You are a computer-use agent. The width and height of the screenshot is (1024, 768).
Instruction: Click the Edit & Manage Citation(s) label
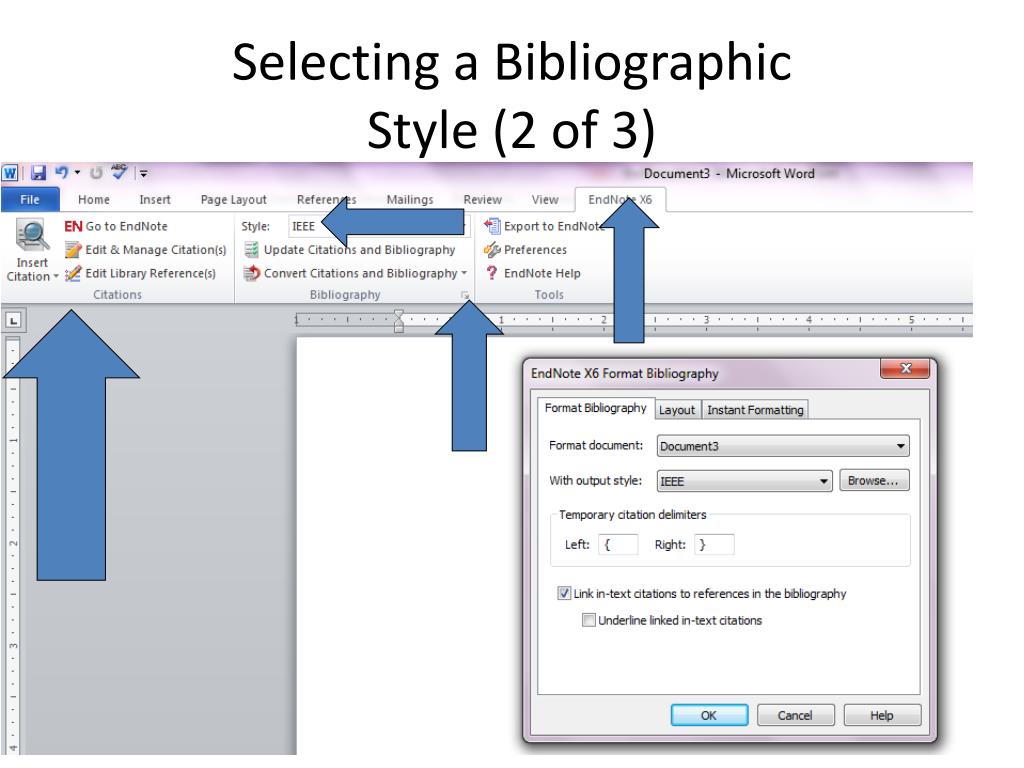point(155,249)
